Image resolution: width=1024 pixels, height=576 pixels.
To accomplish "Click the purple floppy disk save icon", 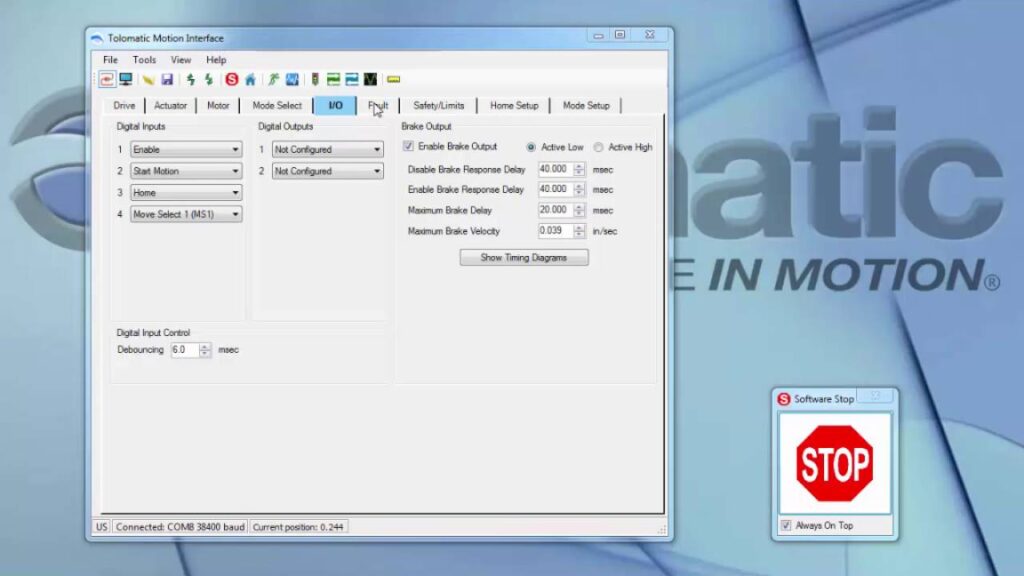I will pyautogui.click(x=167, y=79).
